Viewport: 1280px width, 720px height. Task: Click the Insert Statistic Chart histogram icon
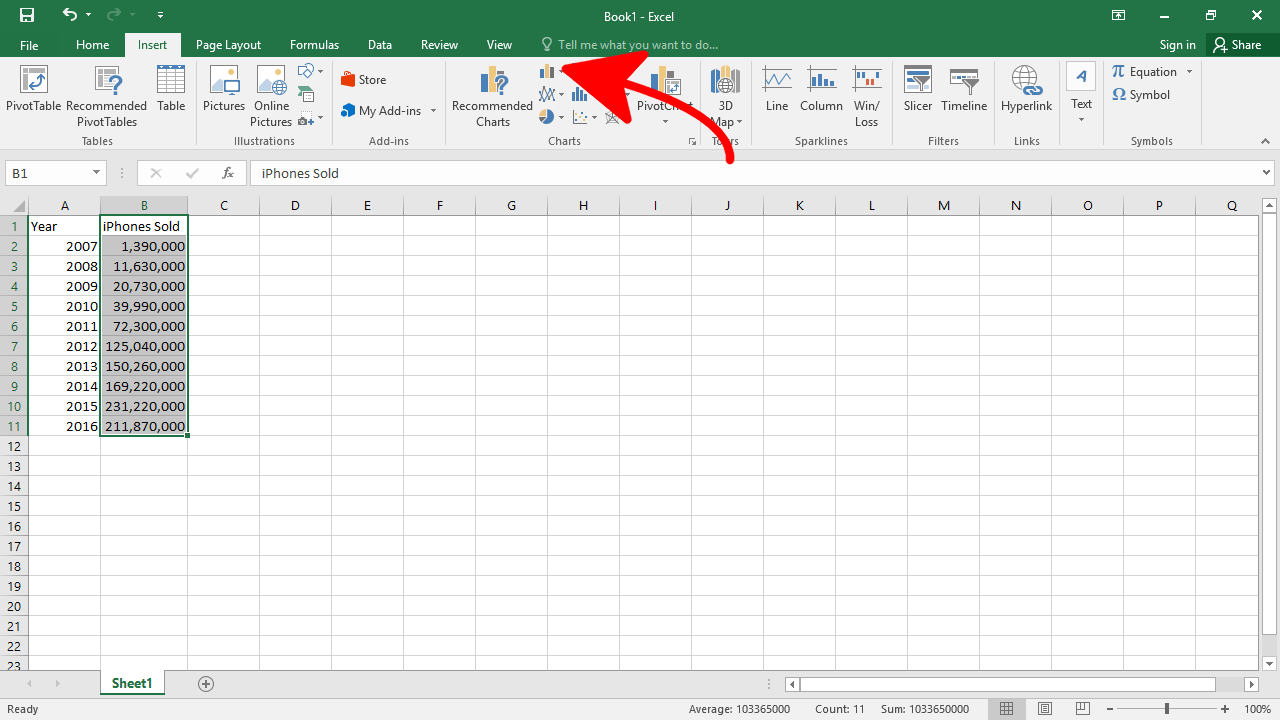click(580, 95)
